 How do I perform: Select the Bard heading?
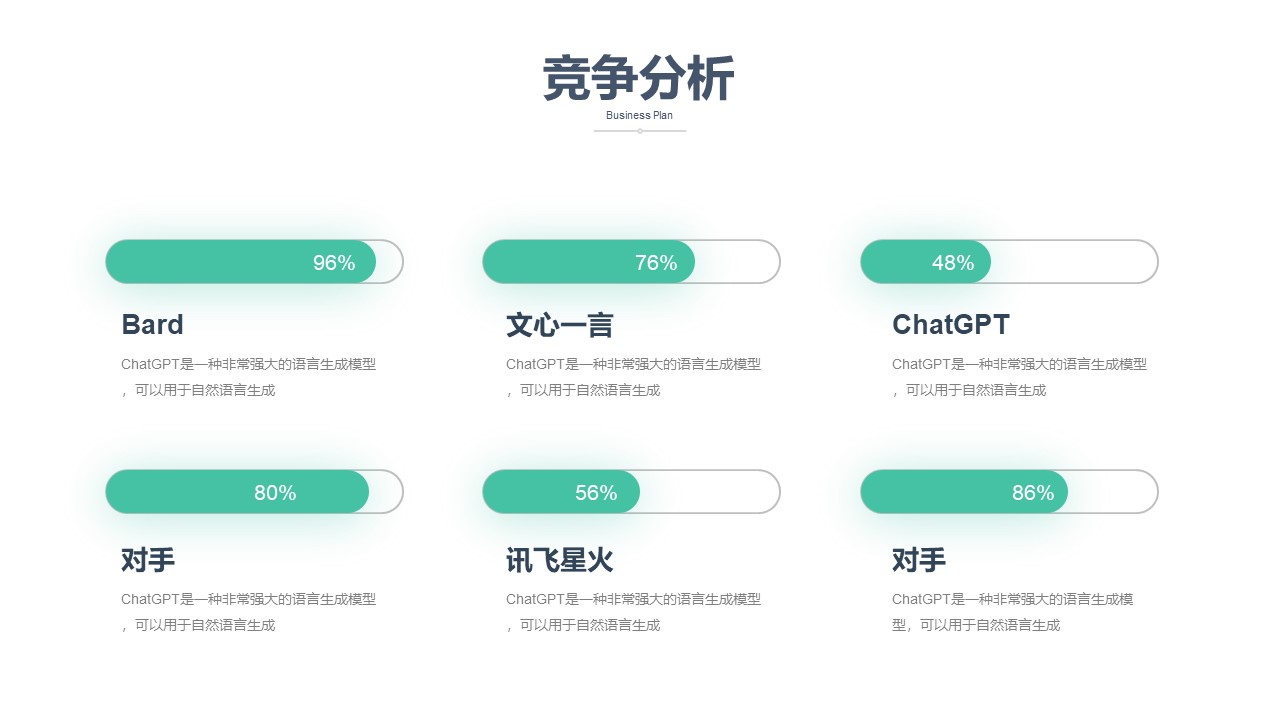[x=152, y=325]
